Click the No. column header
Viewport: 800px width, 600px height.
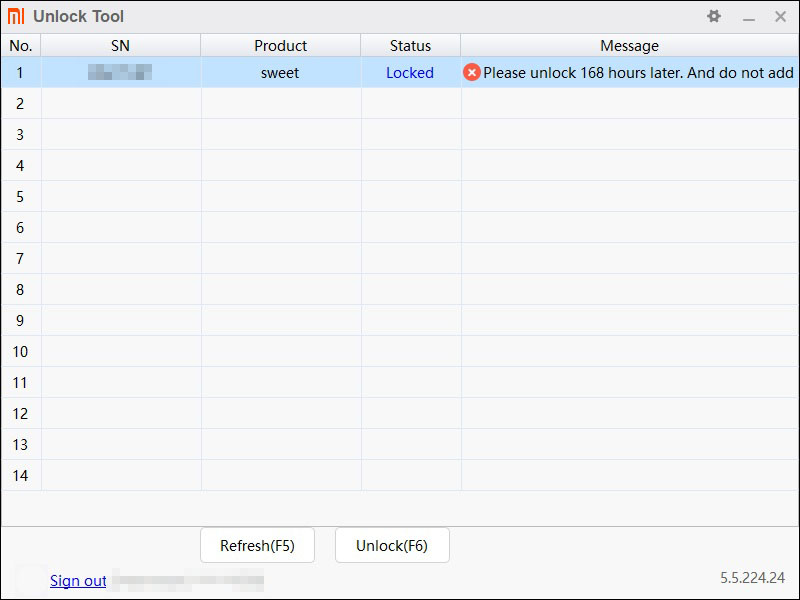tap(21, 45)
